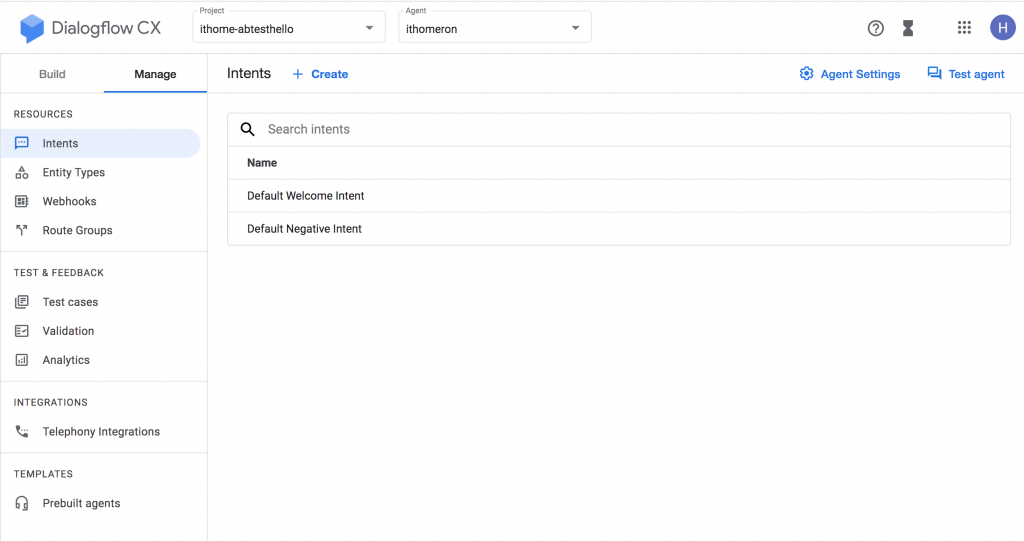The image size is (1024, 541).
Task: Open the Google apps grid icon
Action: coord(964,27)
